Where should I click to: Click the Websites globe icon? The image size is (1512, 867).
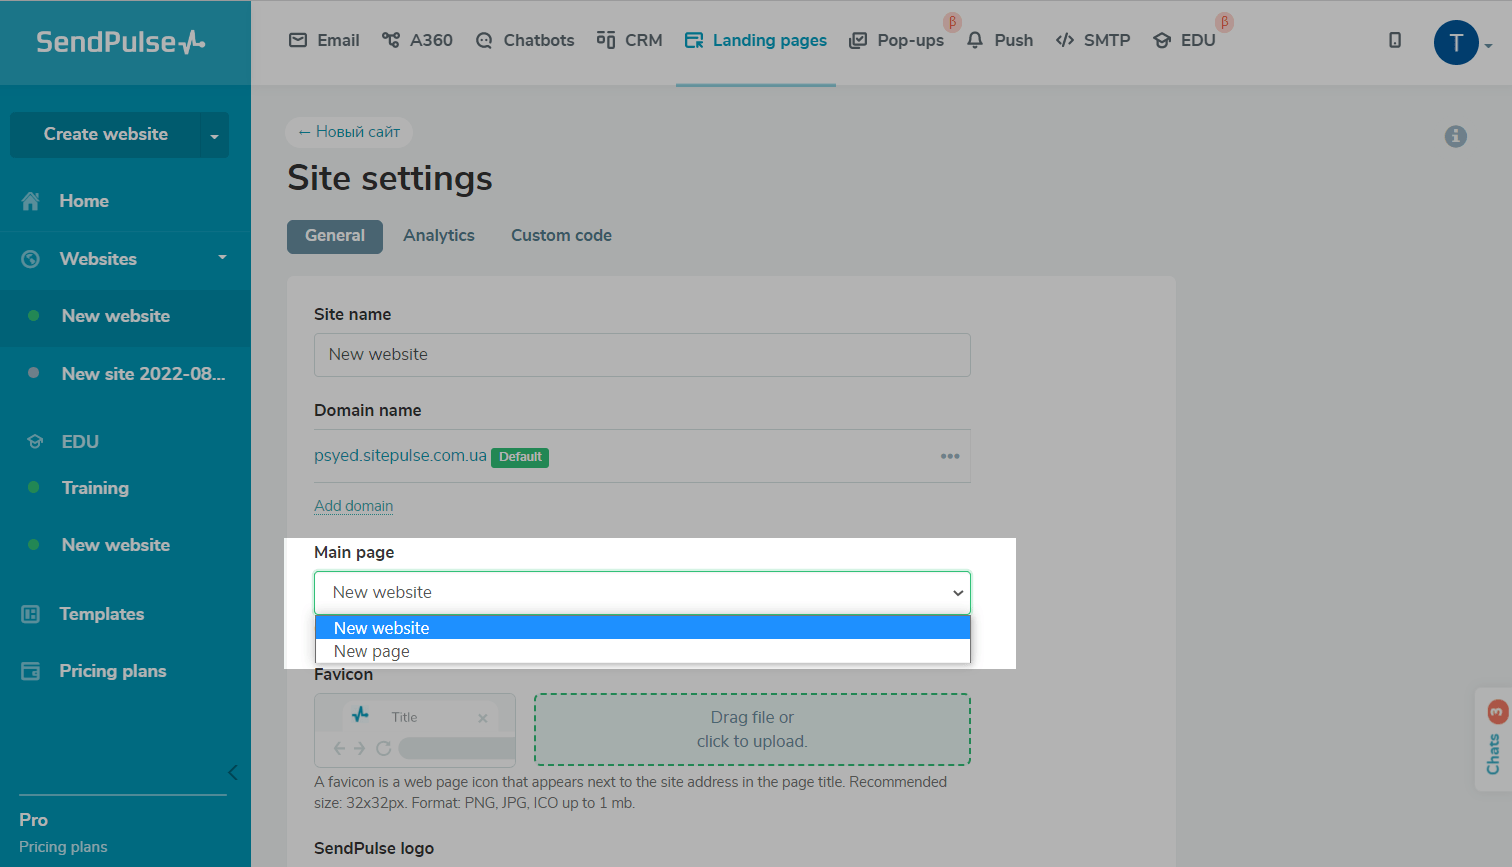(31, 259)
